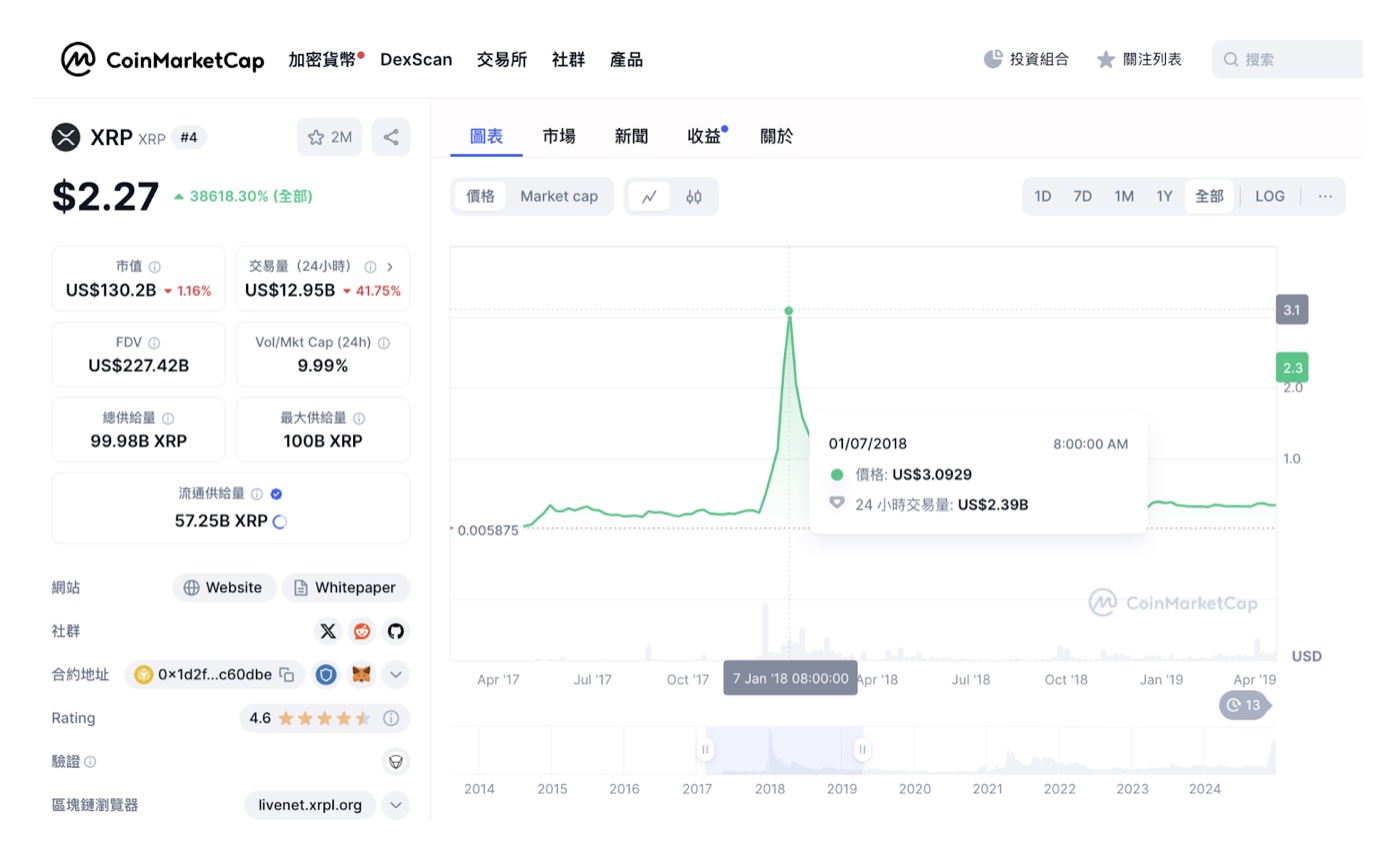The width and height of the screenshot is (1396, 850).
Task: Switch to the 圖表 tab
Action: [486, 136]
